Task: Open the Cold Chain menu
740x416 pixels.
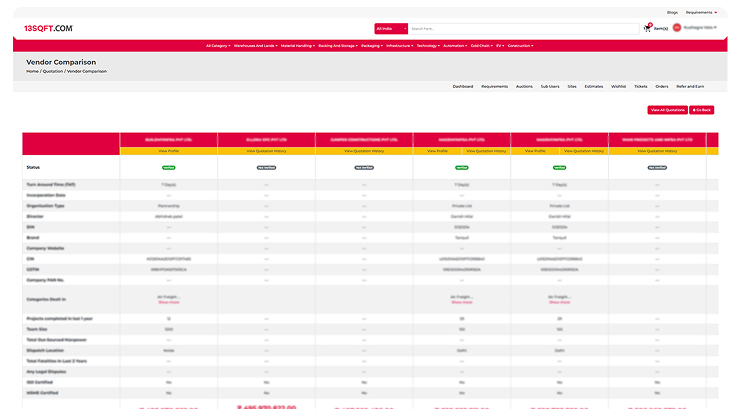Action: 482,46
